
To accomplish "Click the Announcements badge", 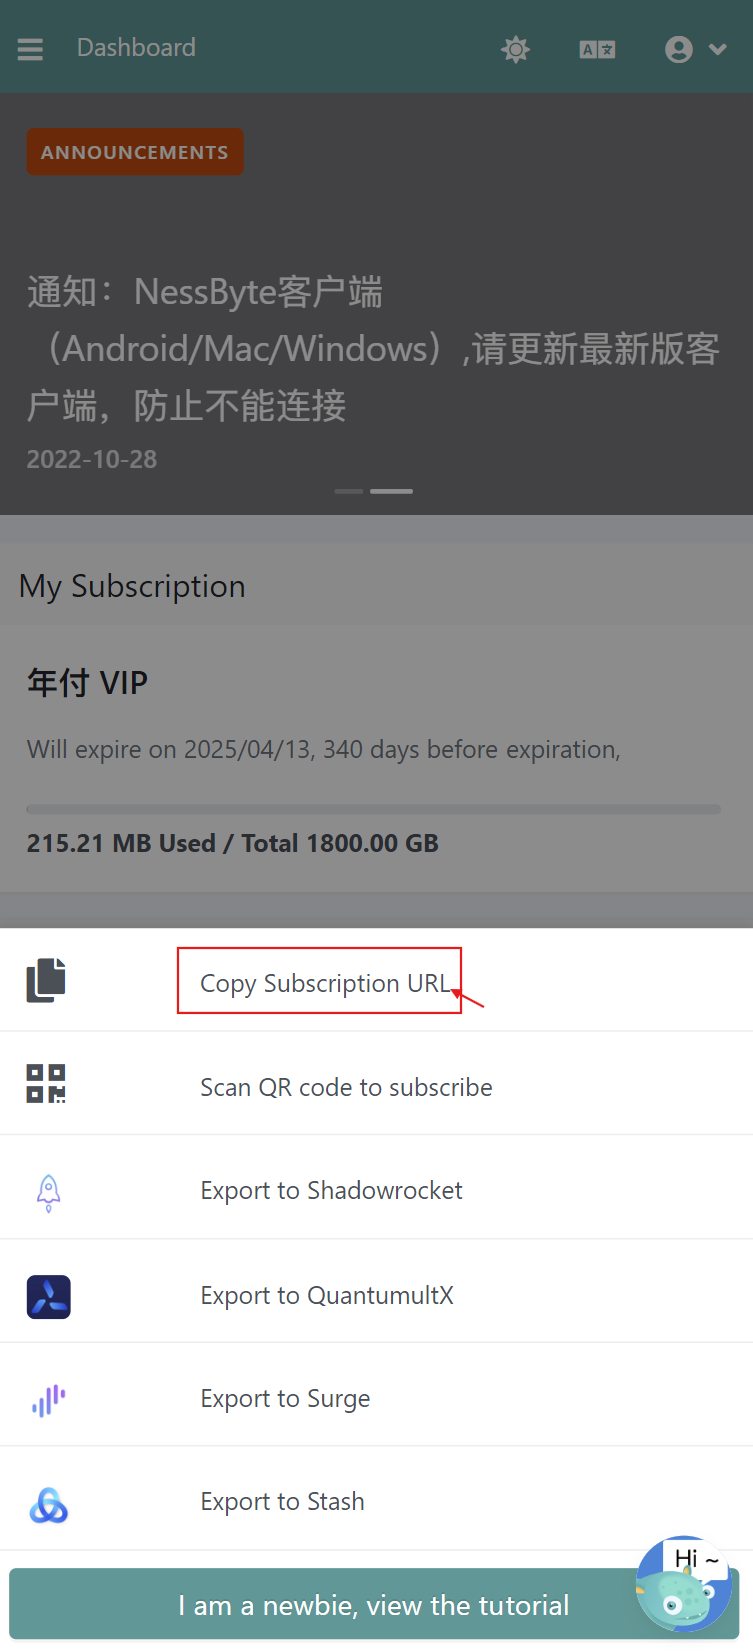I will 135,152.
